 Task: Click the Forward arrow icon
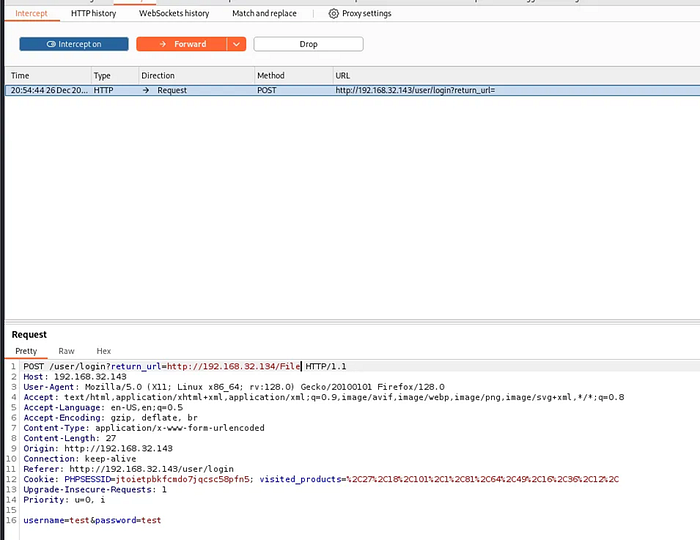tap(163, 44)
